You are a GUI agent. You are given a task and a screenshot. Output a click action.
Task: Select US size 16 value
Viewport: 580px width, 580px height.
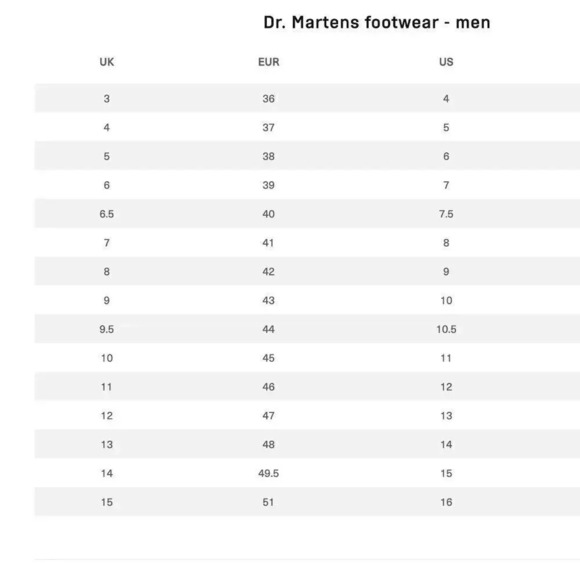point(446,503)
